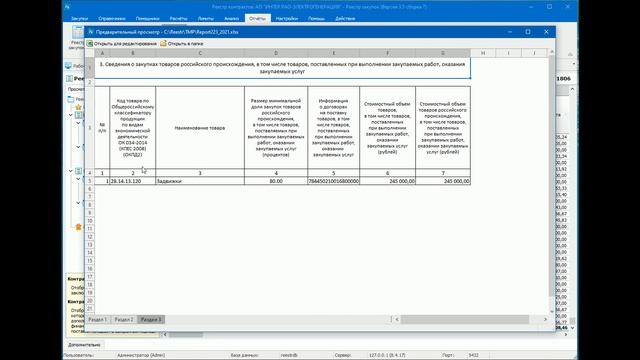Select the Отчёты menu tab

click(x=258, y=18)
